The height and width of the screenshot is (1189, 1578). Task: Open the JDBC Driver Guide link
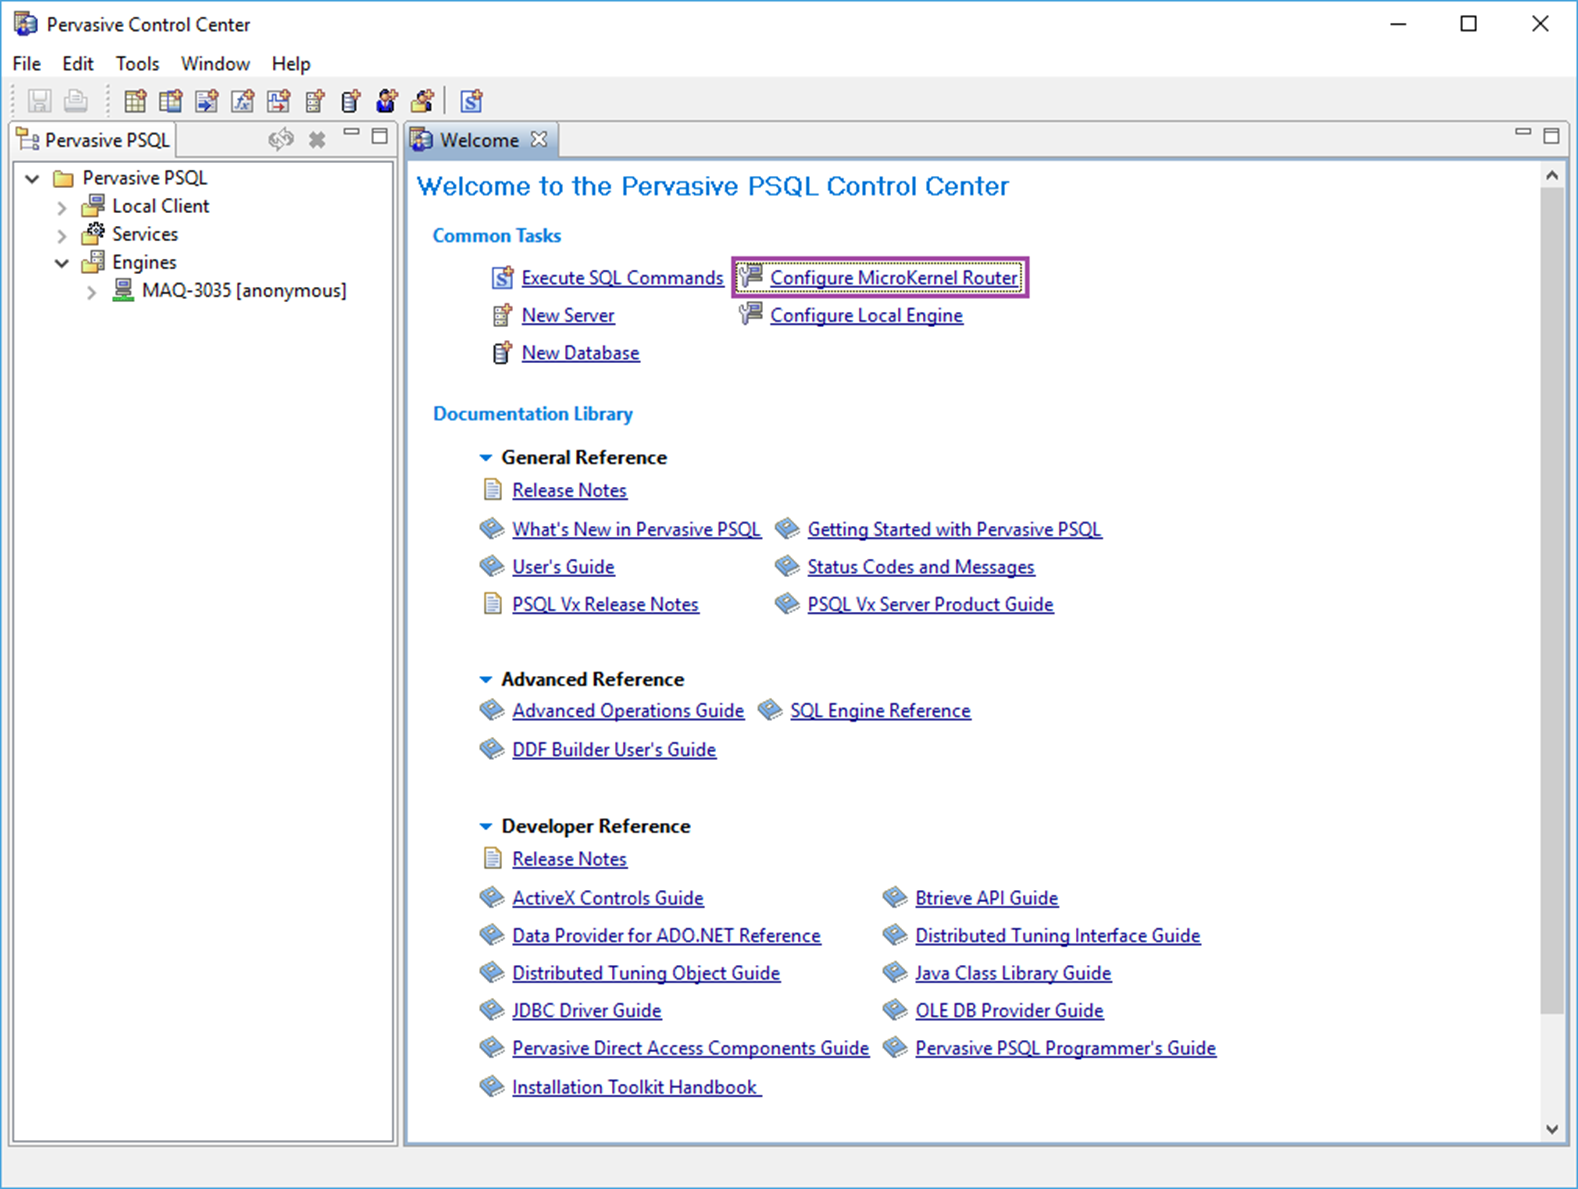(586, 1010)
